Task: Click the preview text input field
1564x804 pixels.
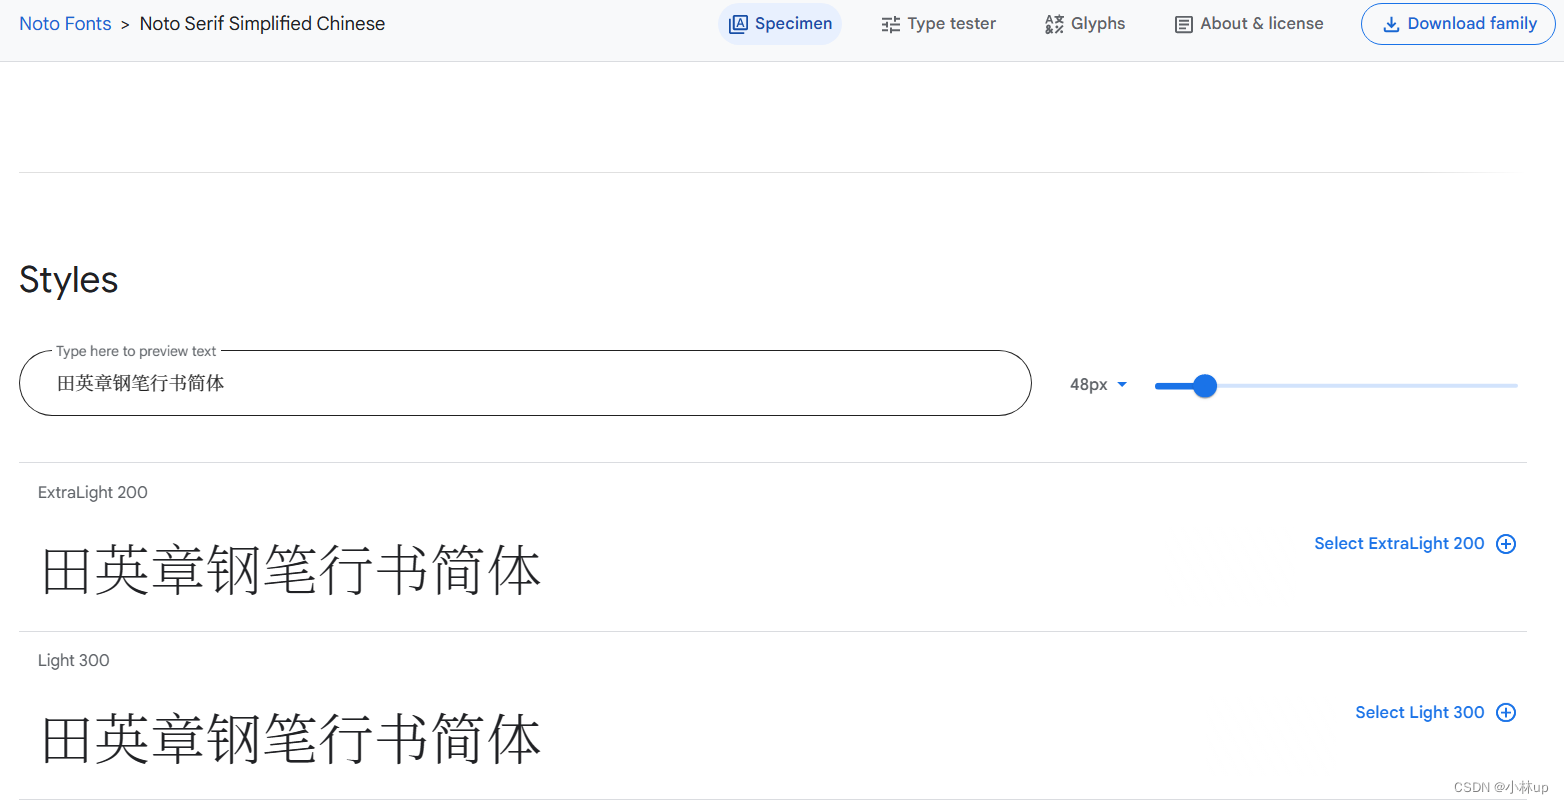Action: point(525,383)
